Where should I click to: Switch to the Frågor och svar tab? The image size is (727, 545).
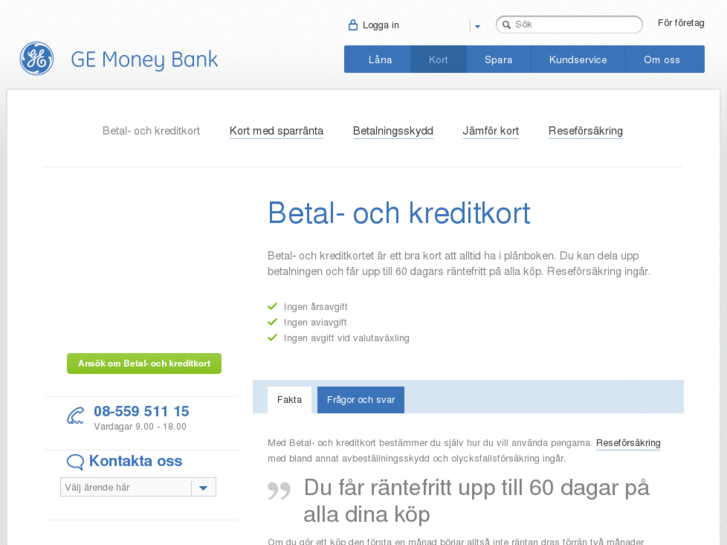pos(361,400)
